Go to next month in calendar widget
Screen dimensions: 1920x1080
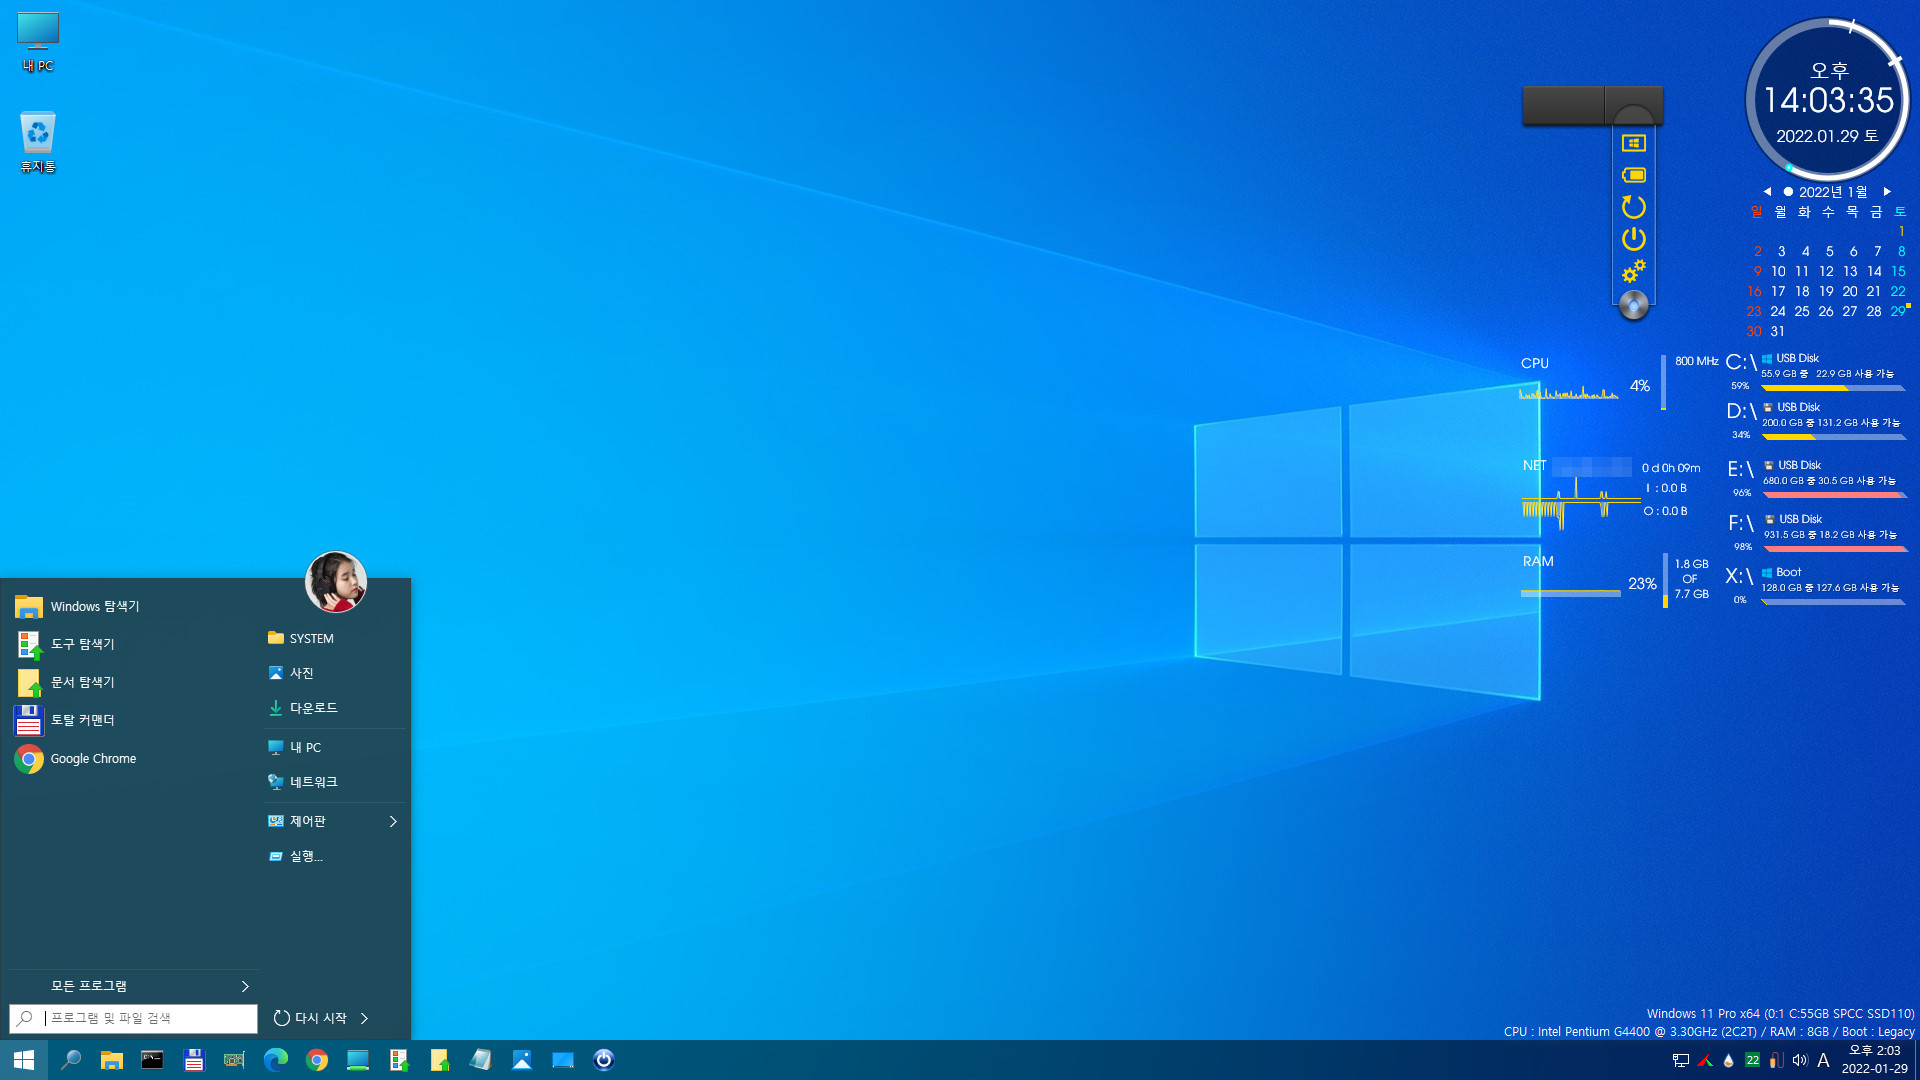click(x=1887, y=192)
